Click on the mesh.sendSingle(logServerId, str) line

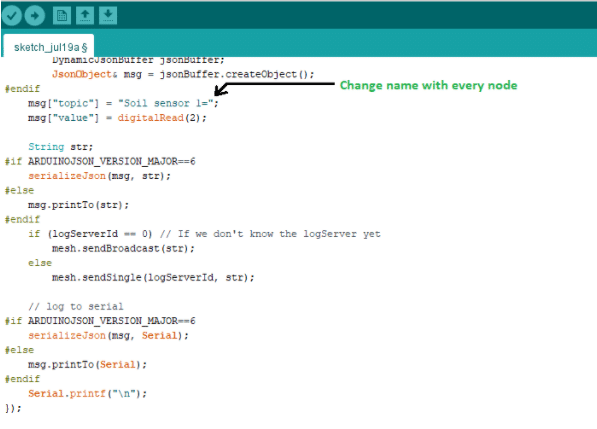click(153, 277)
